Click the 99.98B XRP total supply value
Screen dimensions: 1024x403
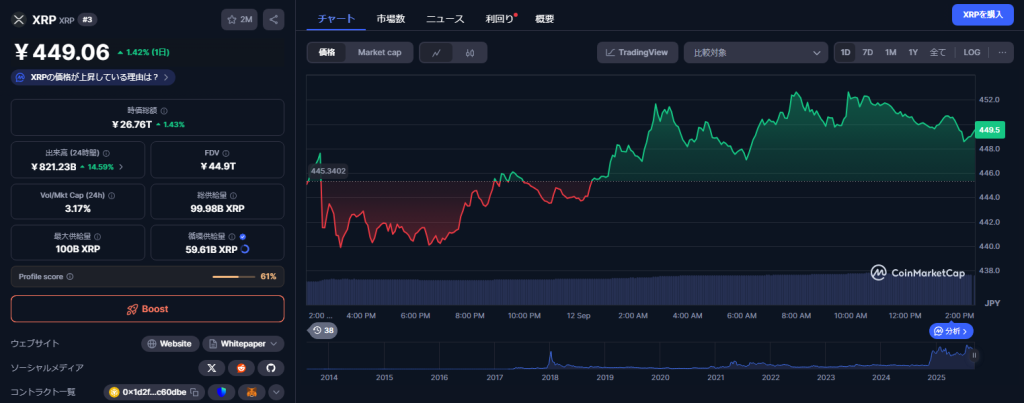(x=217, y=208)
